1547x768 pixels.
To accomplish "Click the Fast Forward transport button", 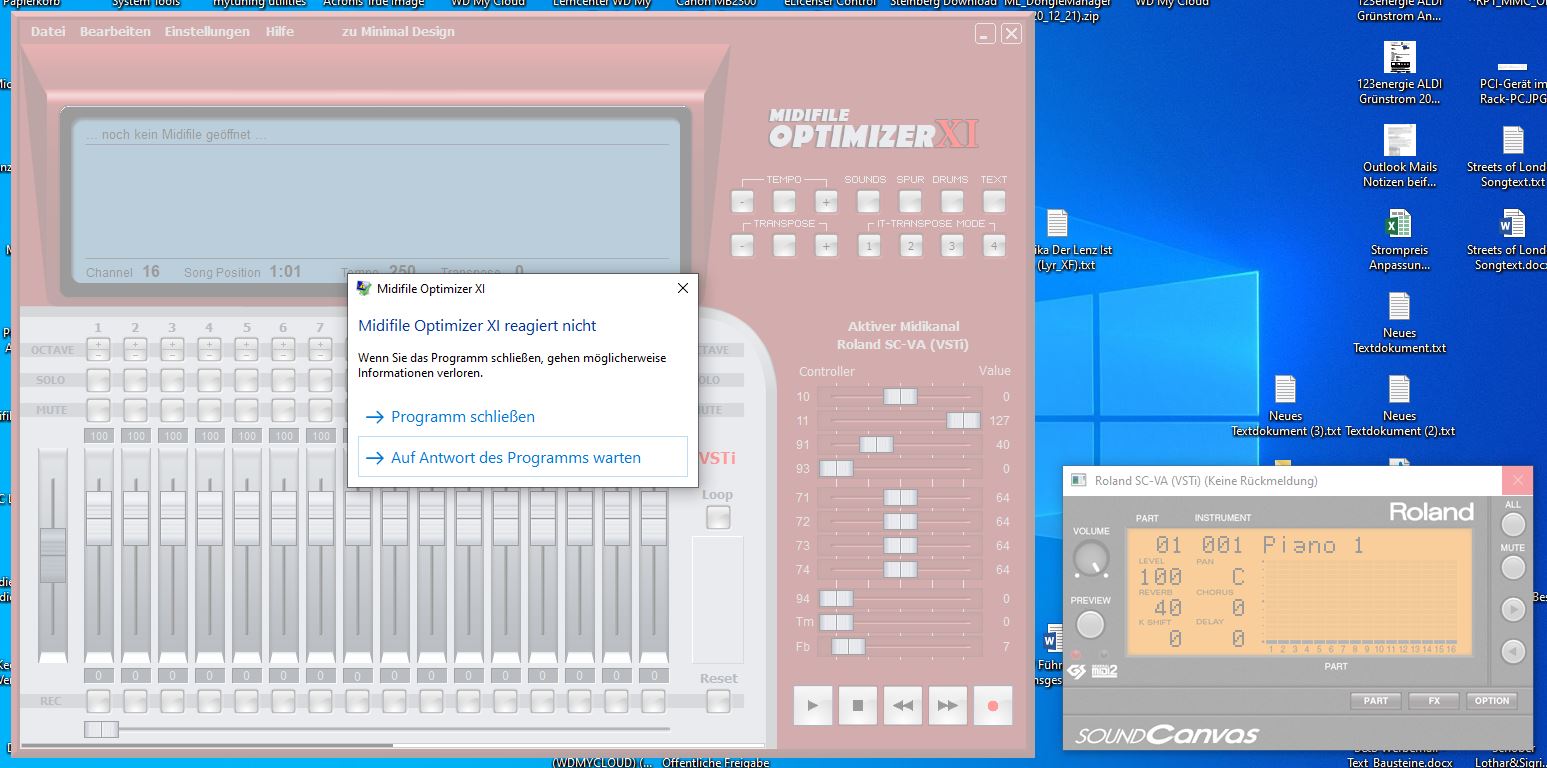I will click(947, 705).
